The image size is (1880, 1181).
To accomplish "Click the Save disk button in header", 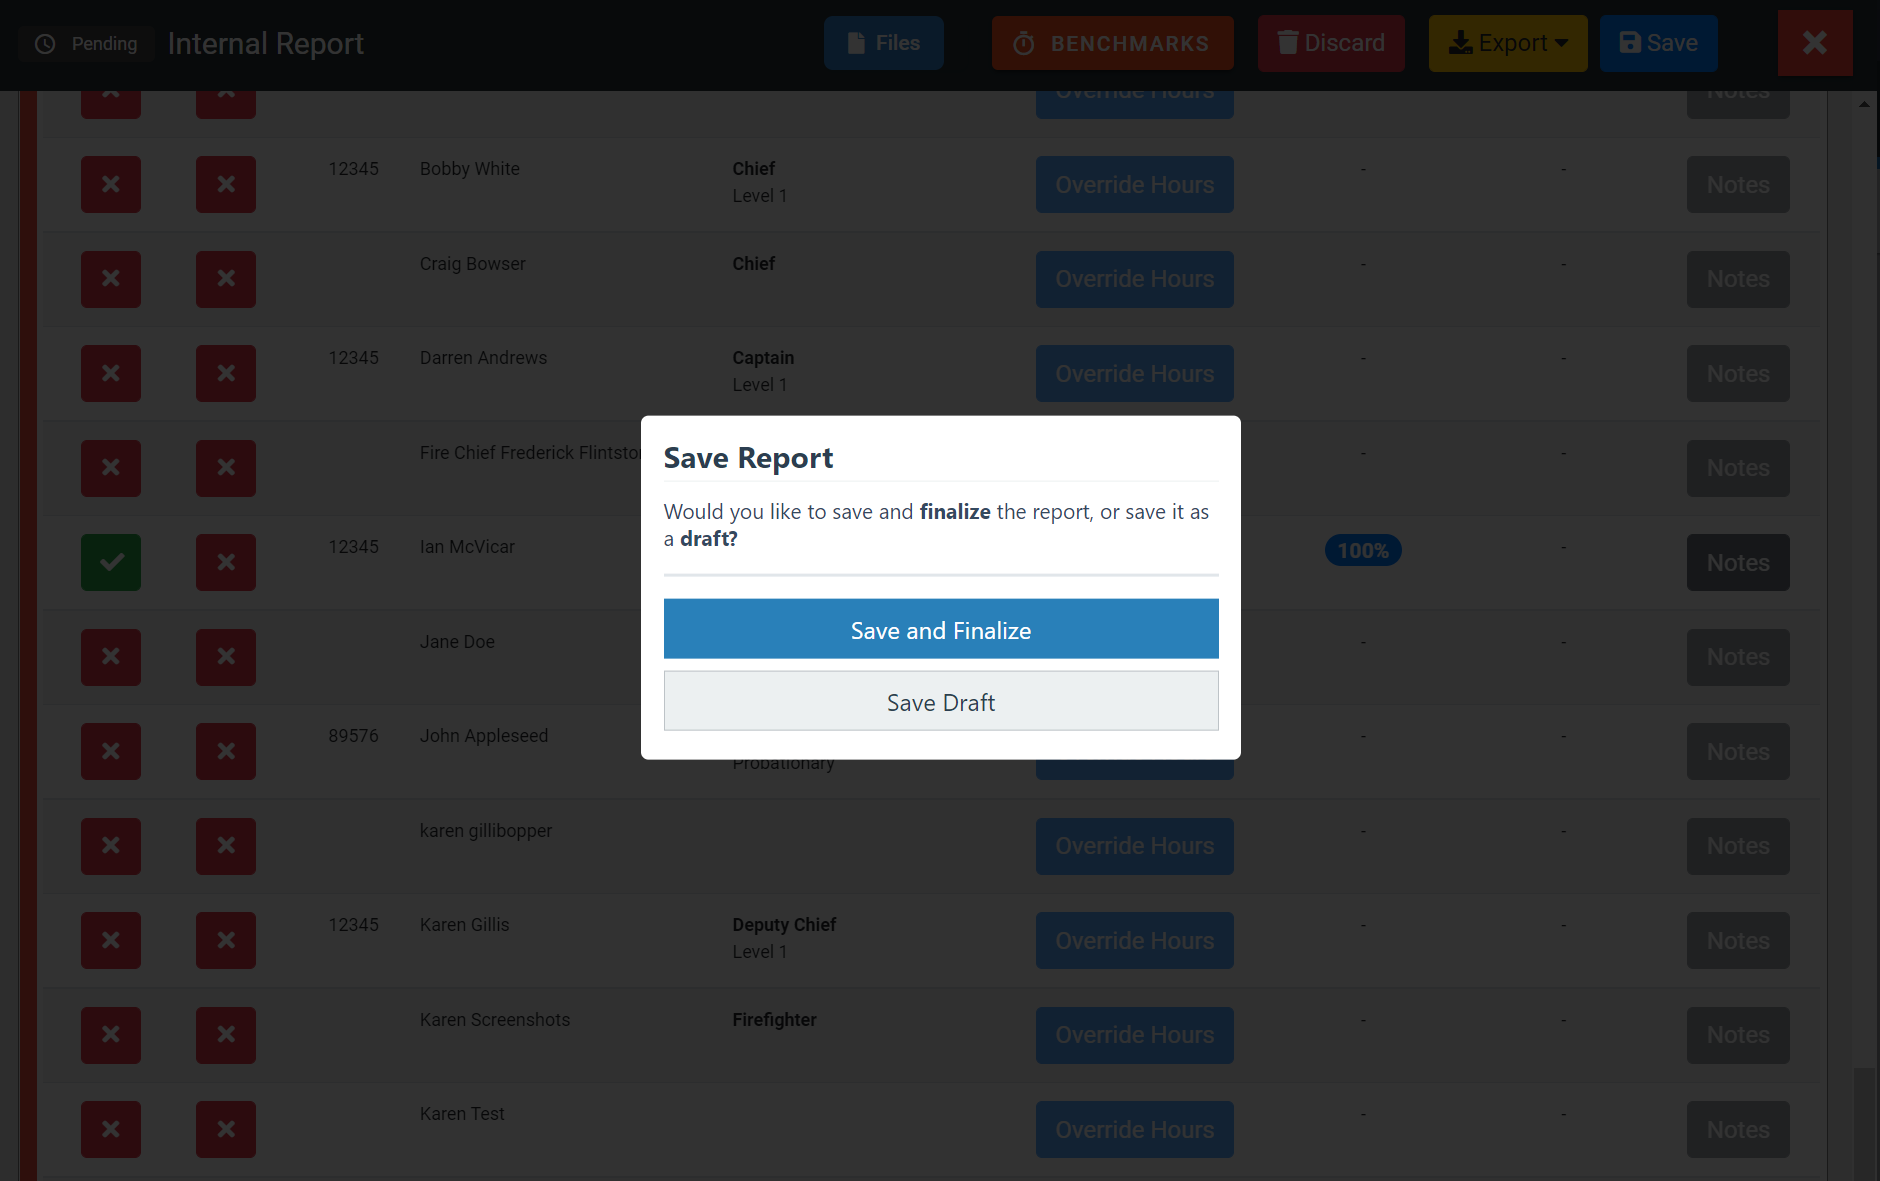I will point(1658,43).
